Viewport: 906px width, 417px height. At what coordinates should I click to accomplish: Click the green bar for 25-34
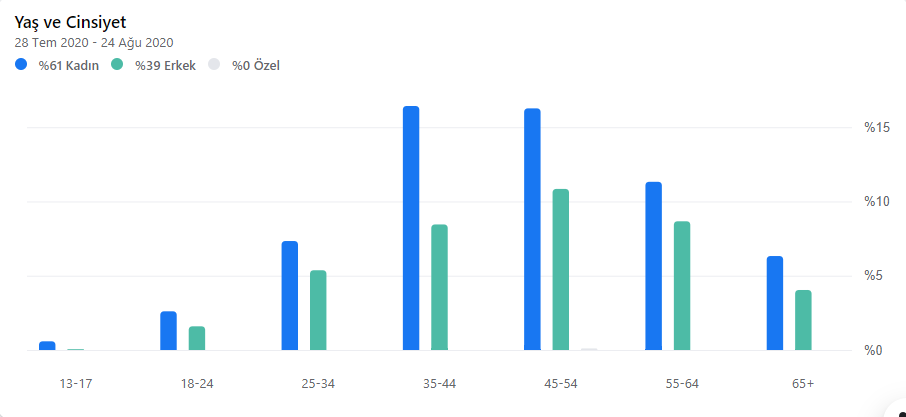pos(318,310)
